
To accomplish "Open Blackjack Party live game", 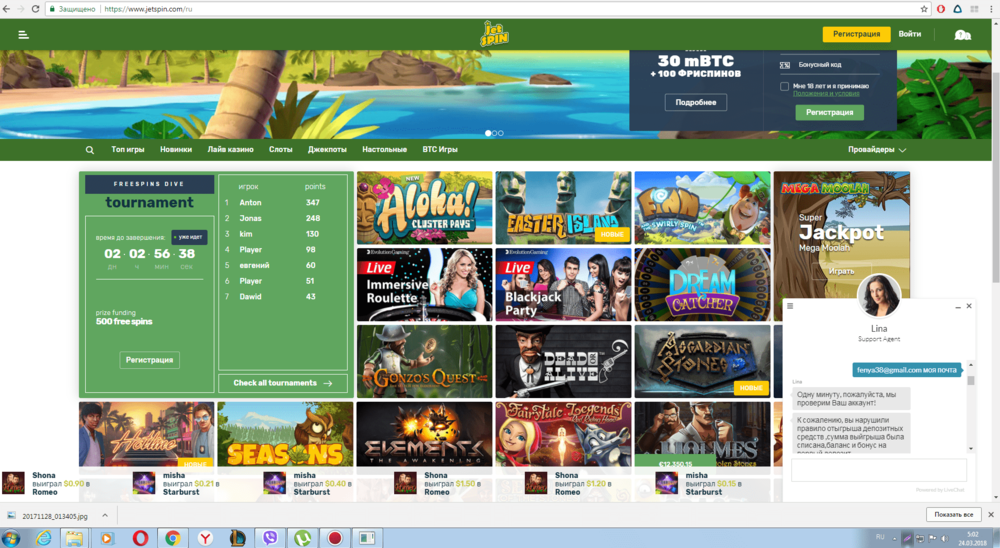I will pyautogui.click(x=563, y=285).
